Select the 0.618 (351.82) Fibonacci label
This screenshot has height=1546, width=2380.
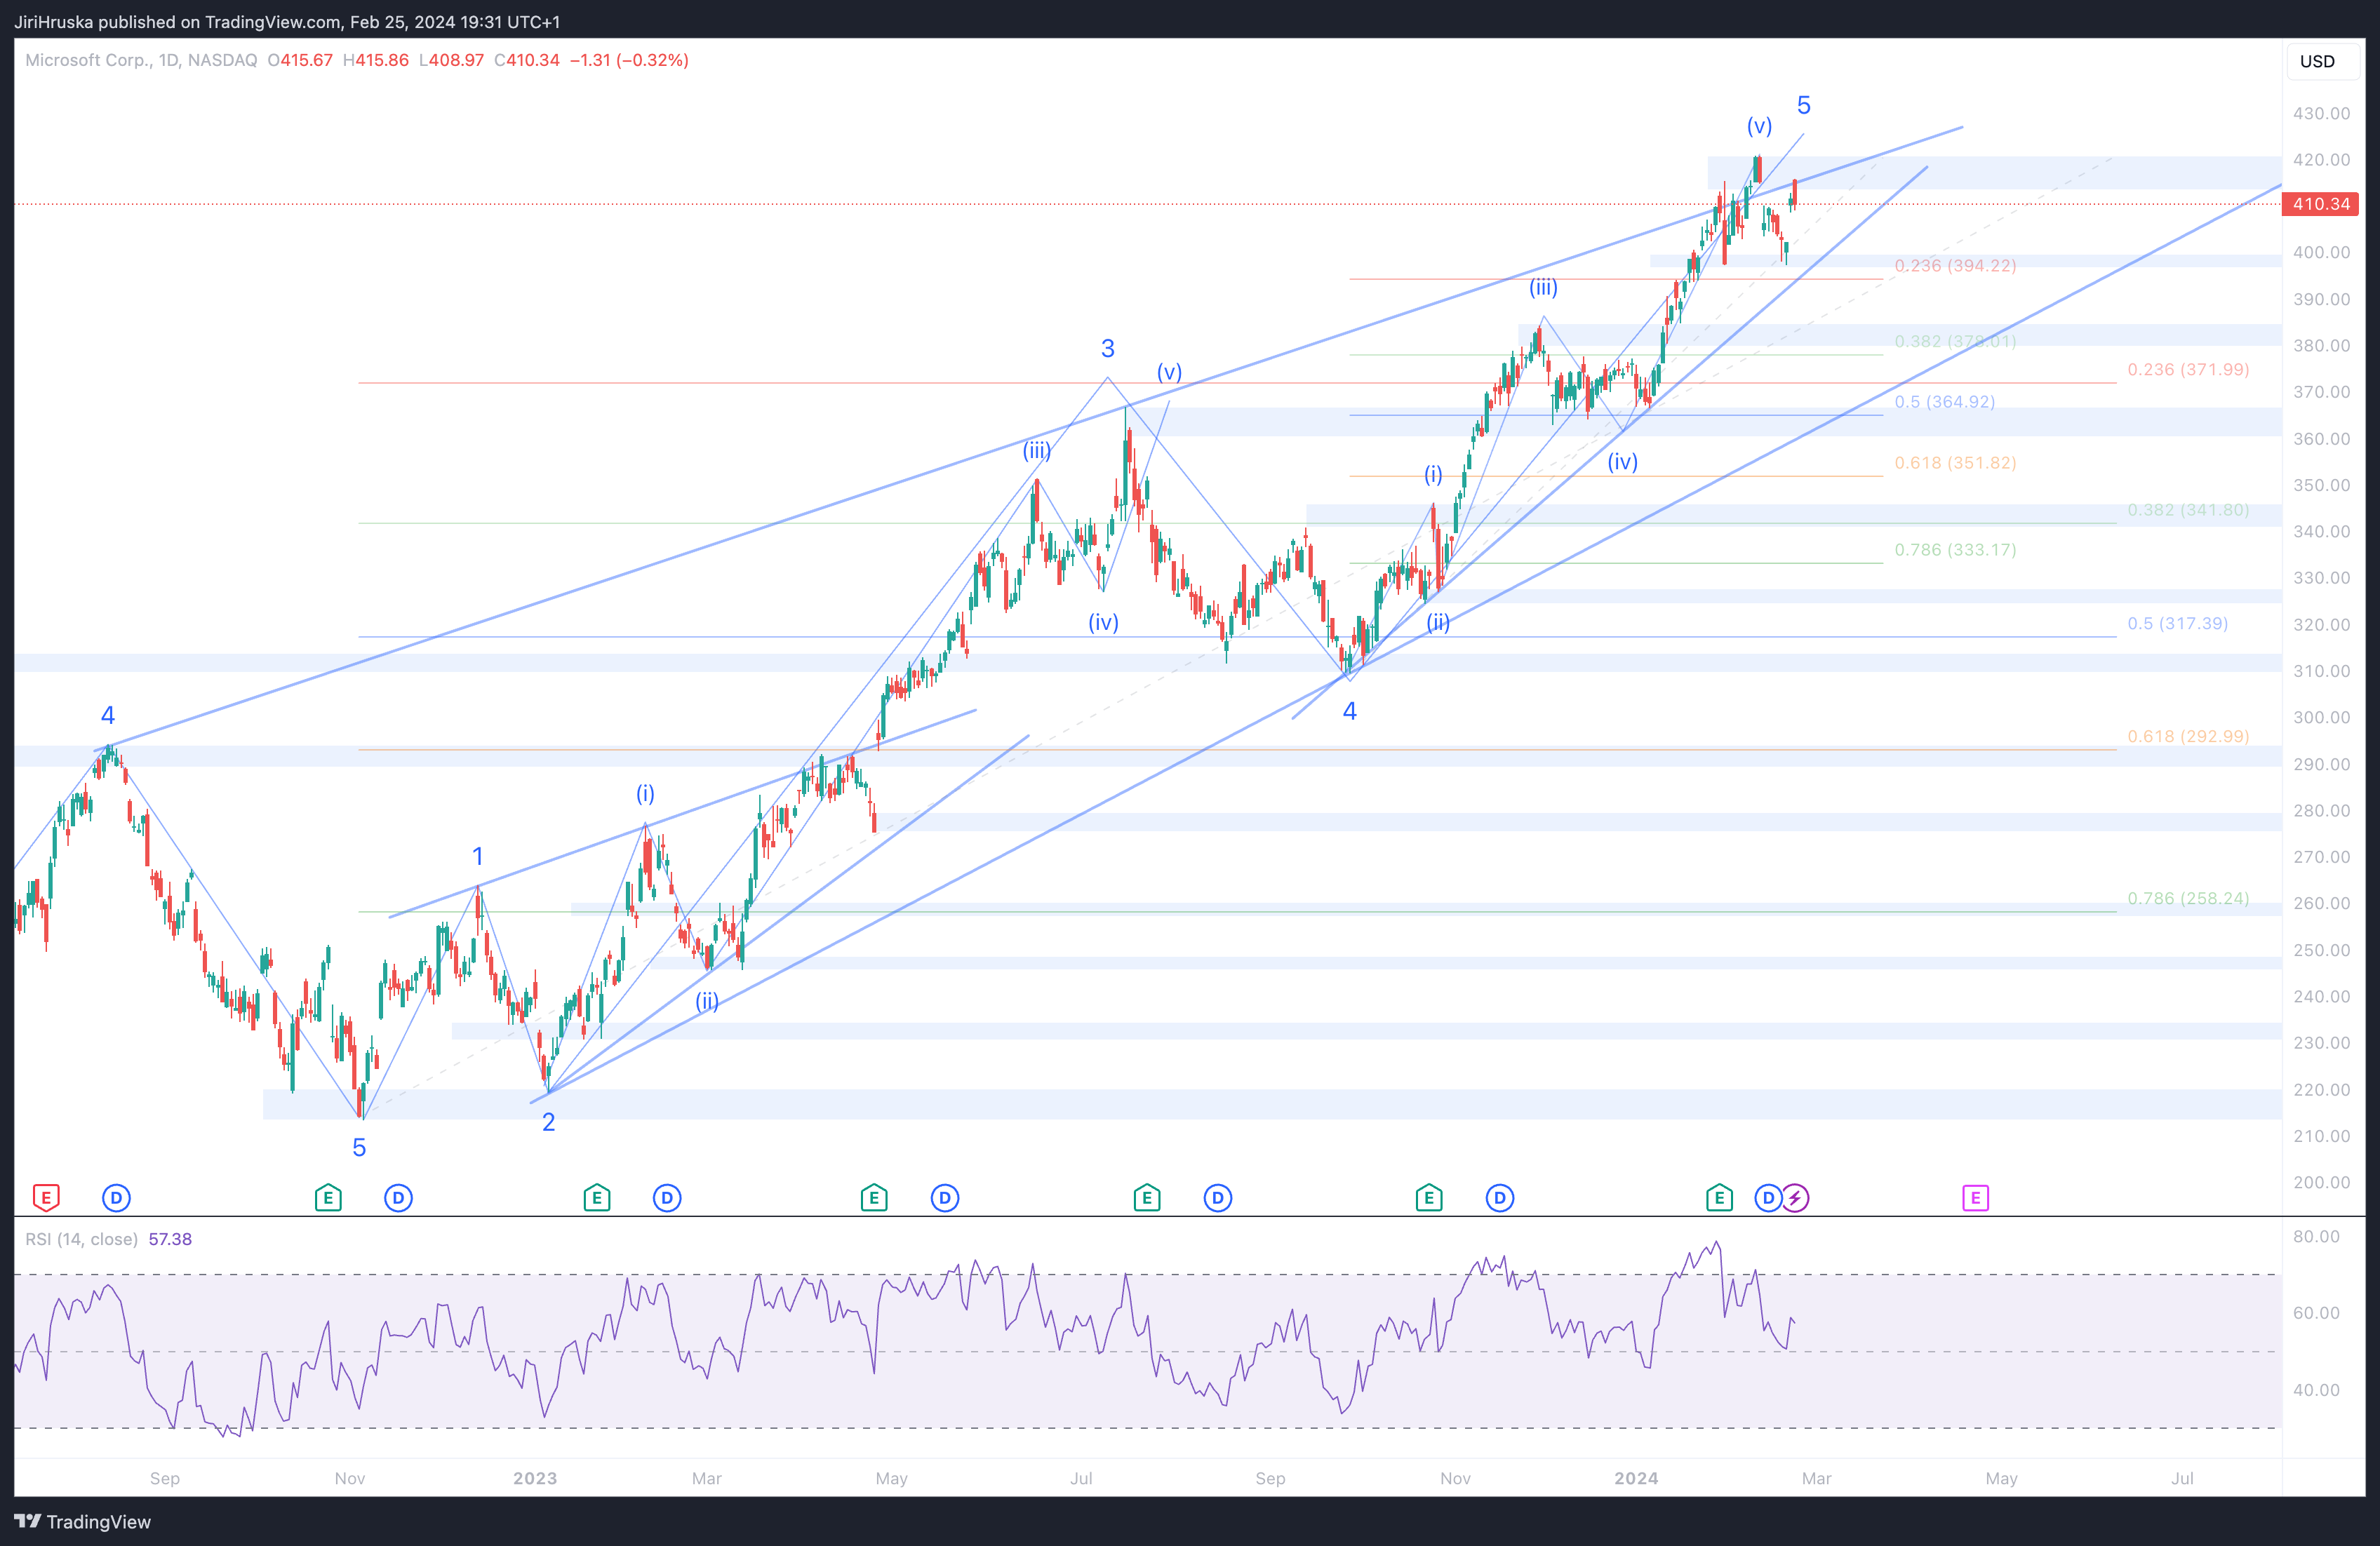click(x=1955, y=462)
